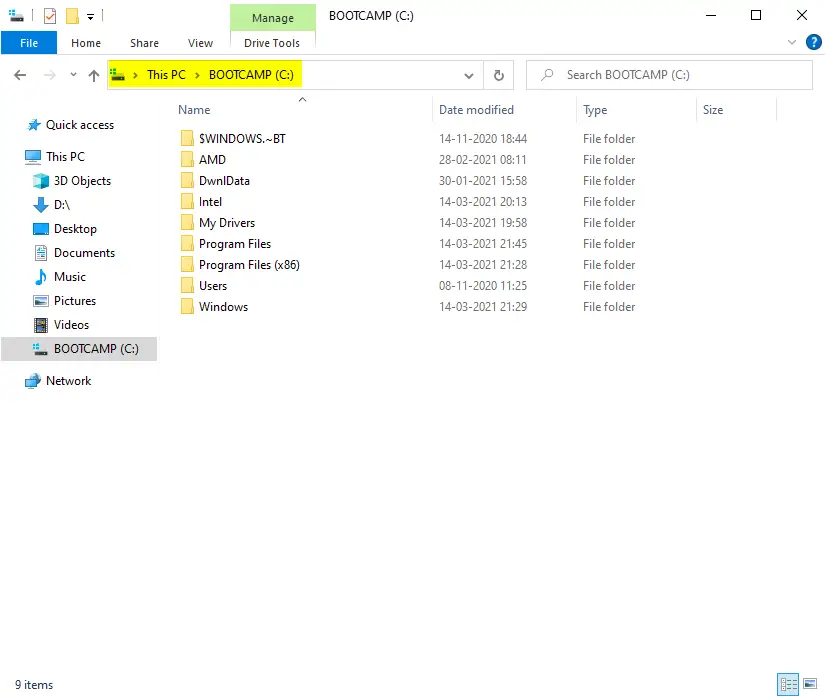Switch to the Share ribbon tab
This screenshot has height=697, width=826.
coord(144,43)
